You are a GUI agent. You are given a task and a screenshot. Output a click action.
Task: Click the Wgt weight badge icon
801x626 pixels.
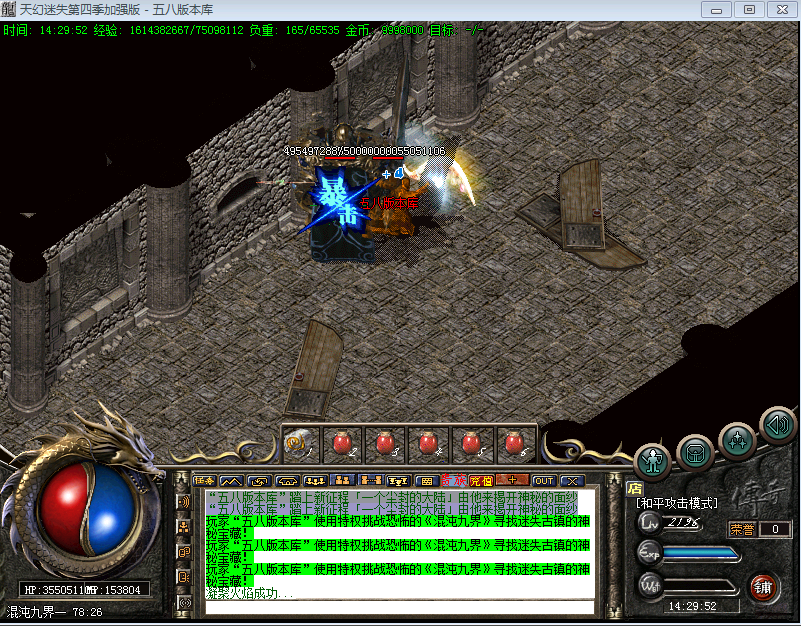[650, 586]
